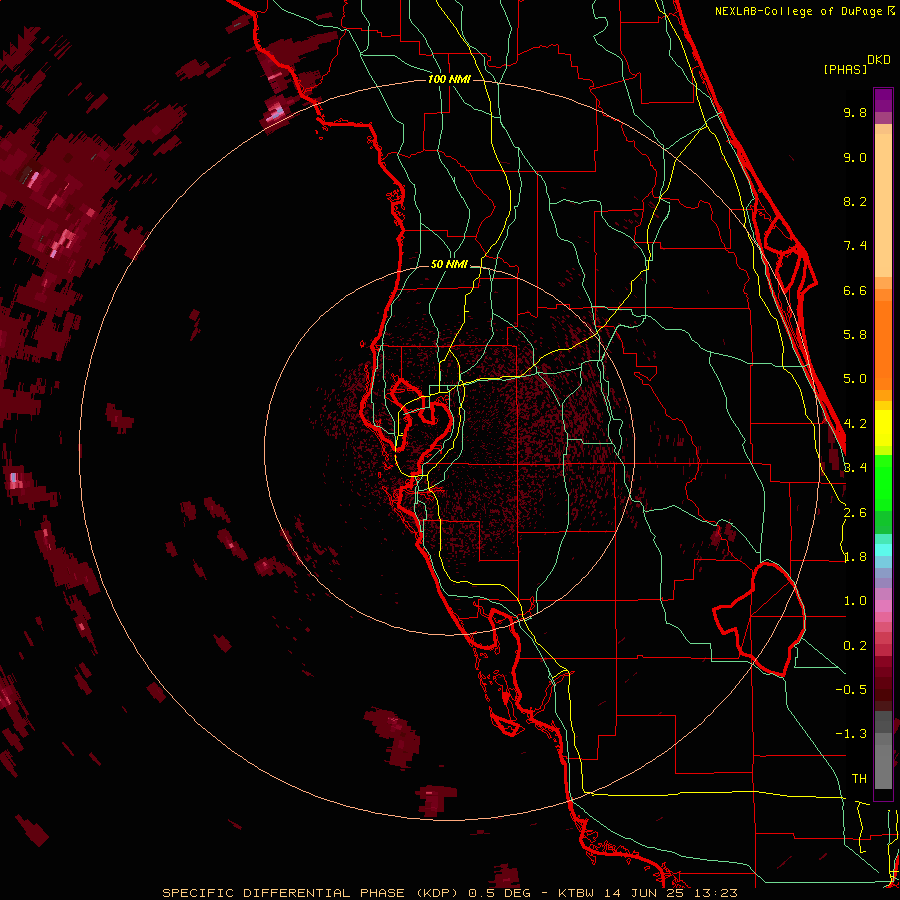Select the 6.6 value on the scale
Image resolution: width=900 pixels, height=900 pixels.
(855, 290)
